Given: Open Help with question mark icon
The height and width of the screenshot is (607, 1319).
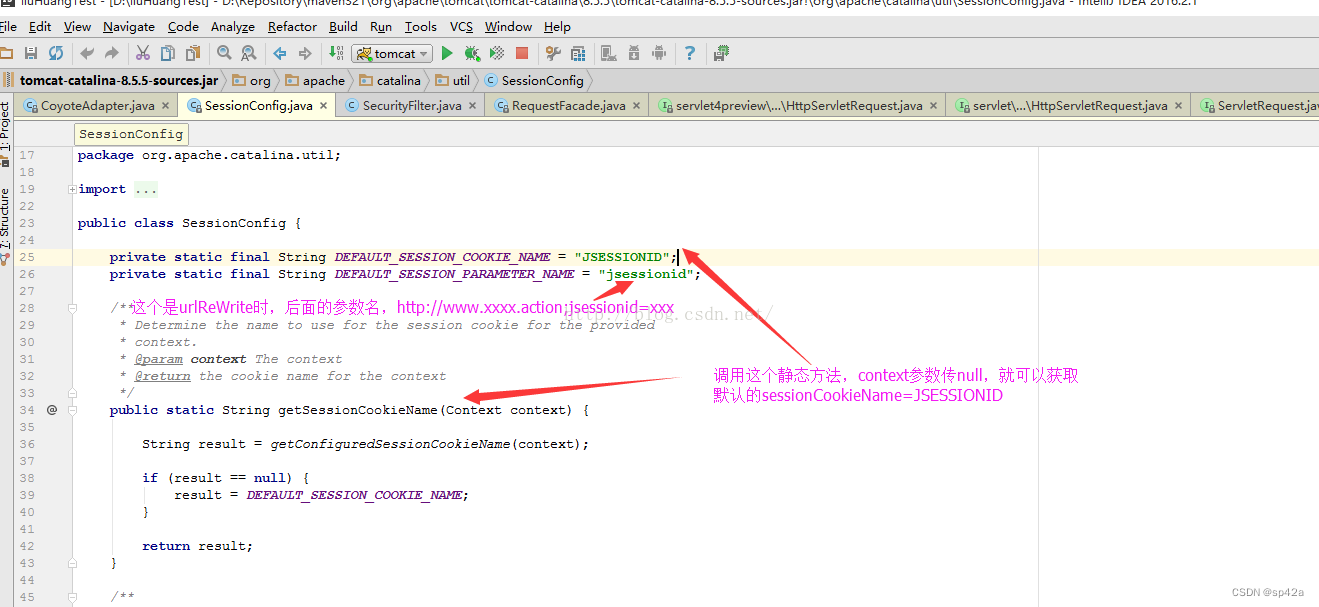Looking at the screenshot, I should [690, 53].
